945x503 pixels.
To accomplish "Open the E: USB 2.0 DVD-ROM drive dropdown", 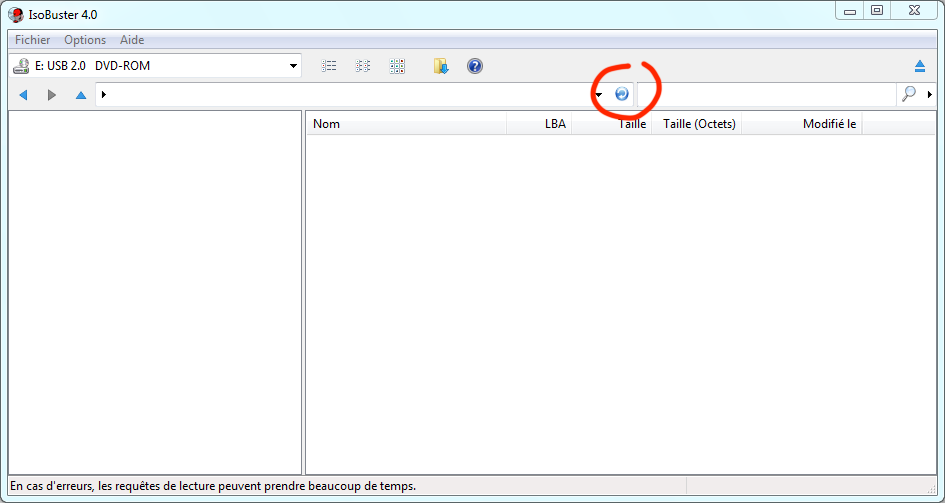I will pyautogui.click(x=293, y=66).
